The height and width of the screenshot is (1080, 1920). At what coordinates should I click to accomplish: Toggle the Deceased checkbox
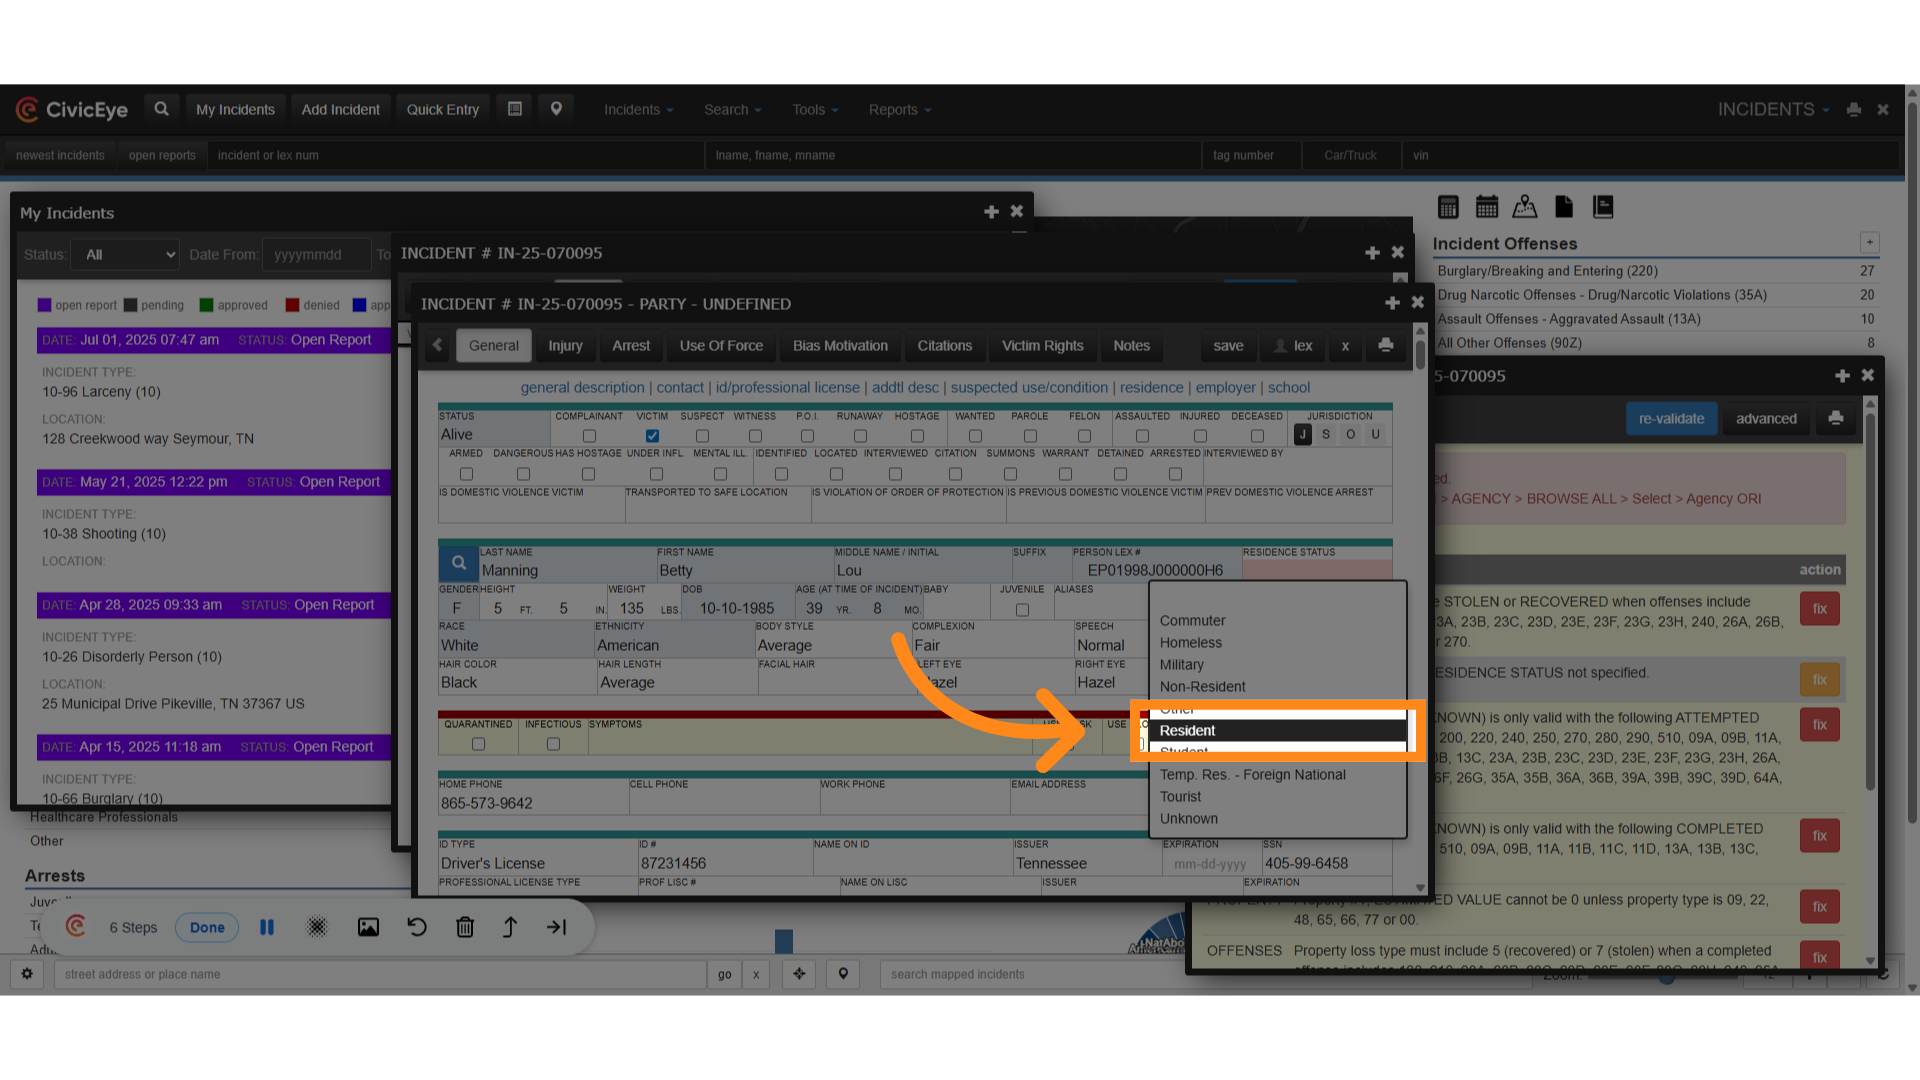pyautogui.click(x=1257, y=436)
